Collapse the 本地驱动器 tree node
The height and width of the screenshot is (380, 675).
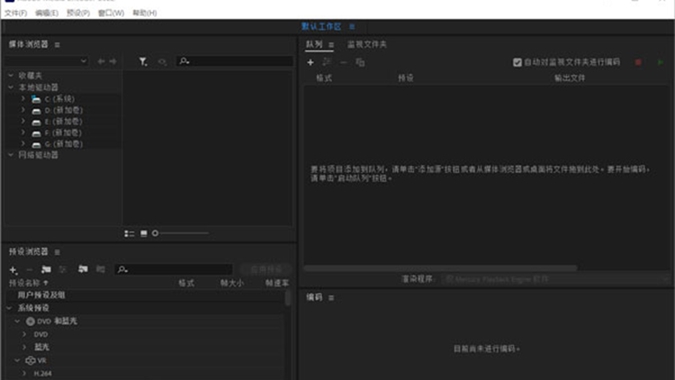pyautogui.click(x=11, y=87)
